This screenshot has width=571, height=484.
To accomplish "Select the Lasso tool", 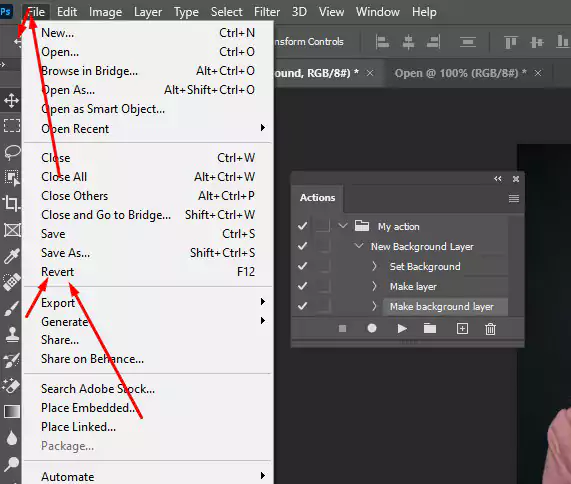I will point(12,152).
